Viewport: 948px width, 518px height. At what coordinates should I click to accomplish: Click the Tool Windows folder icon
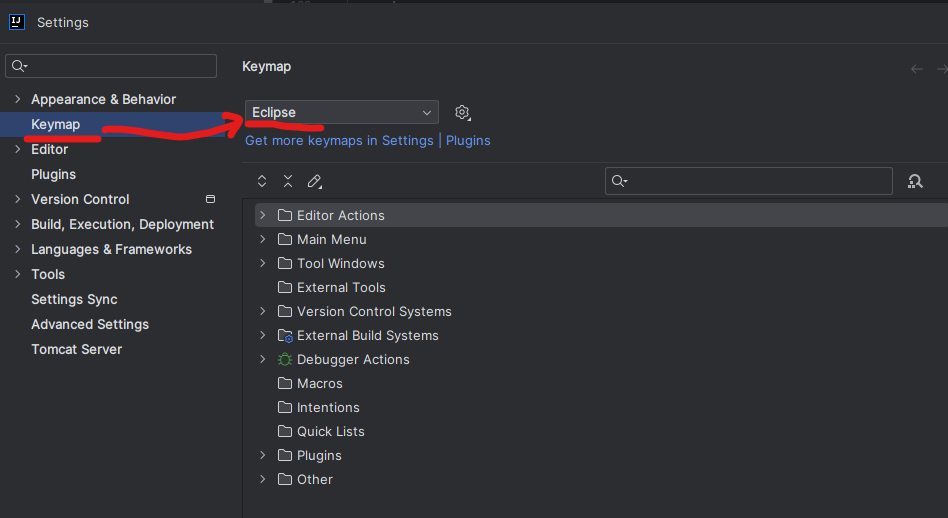(285, 264)
